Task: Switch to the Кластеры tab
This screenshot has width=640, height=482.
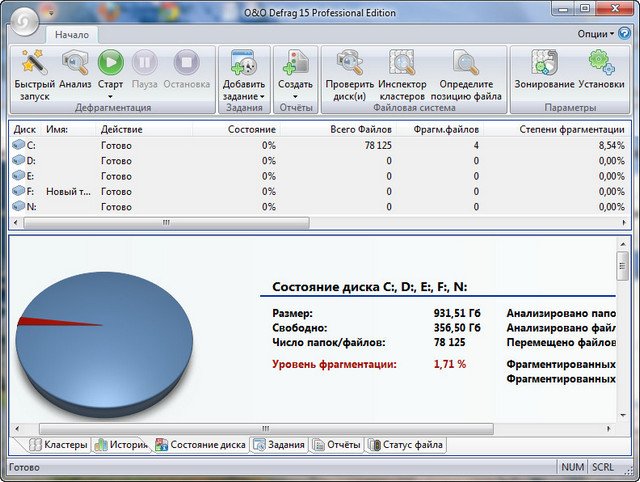Action: 59,445
